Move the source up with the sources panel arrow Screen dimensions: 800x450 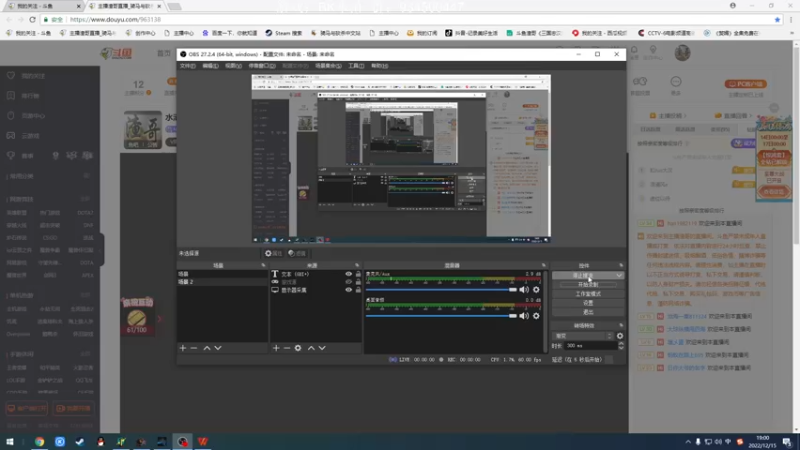pos(311,348)
